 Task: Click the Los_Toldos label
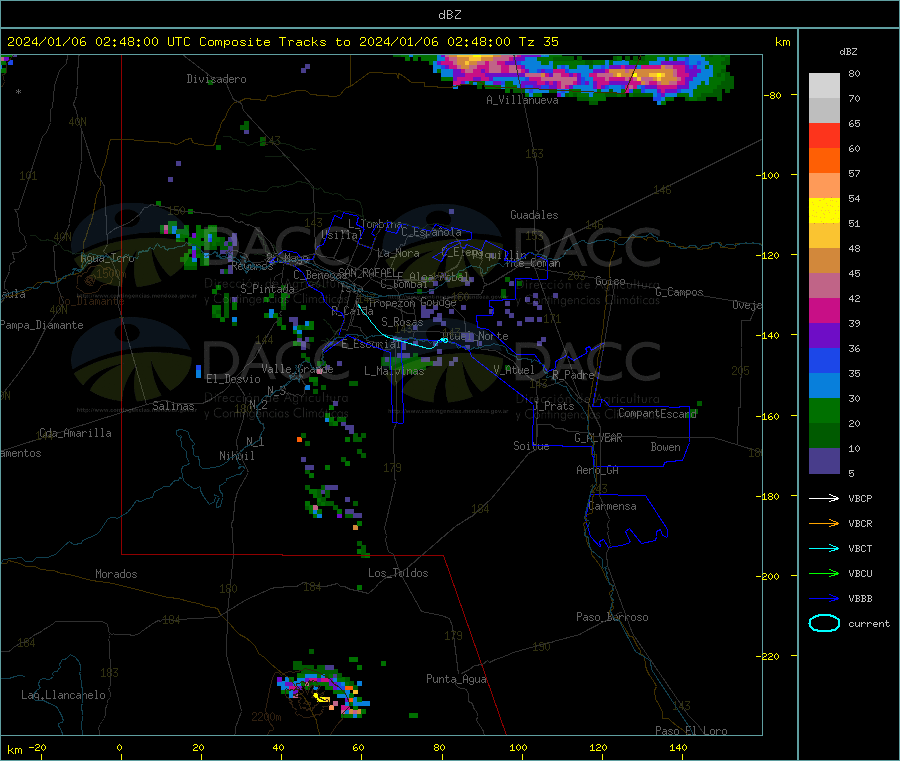tap(398, 573)
